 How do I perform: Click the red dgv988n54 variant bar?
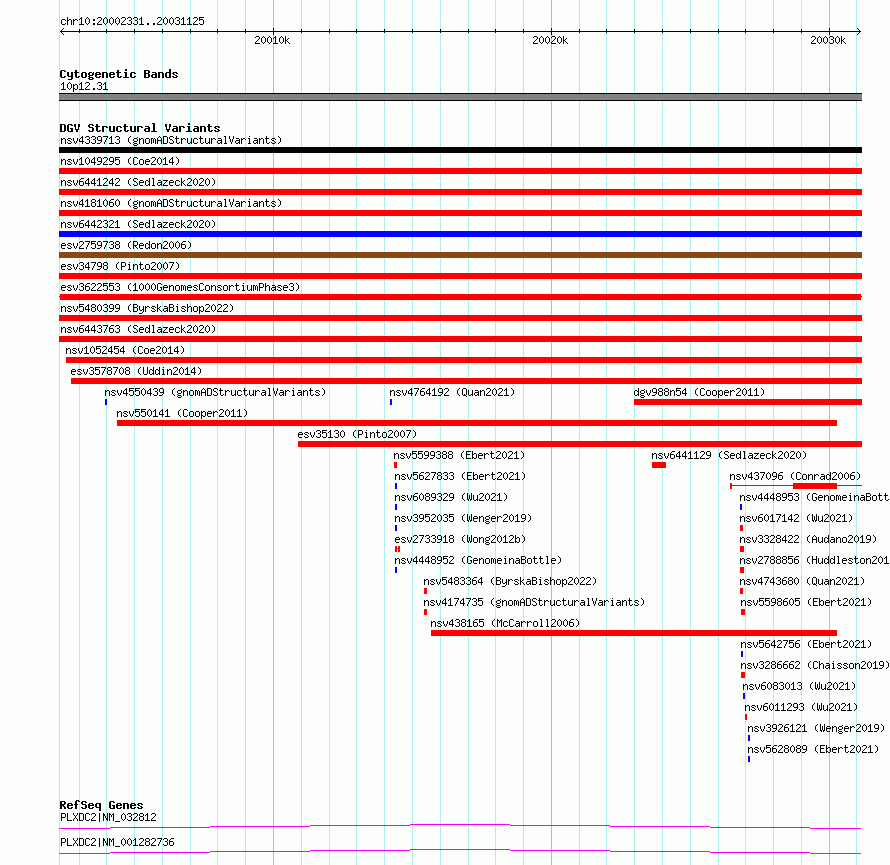coord(748,402)
